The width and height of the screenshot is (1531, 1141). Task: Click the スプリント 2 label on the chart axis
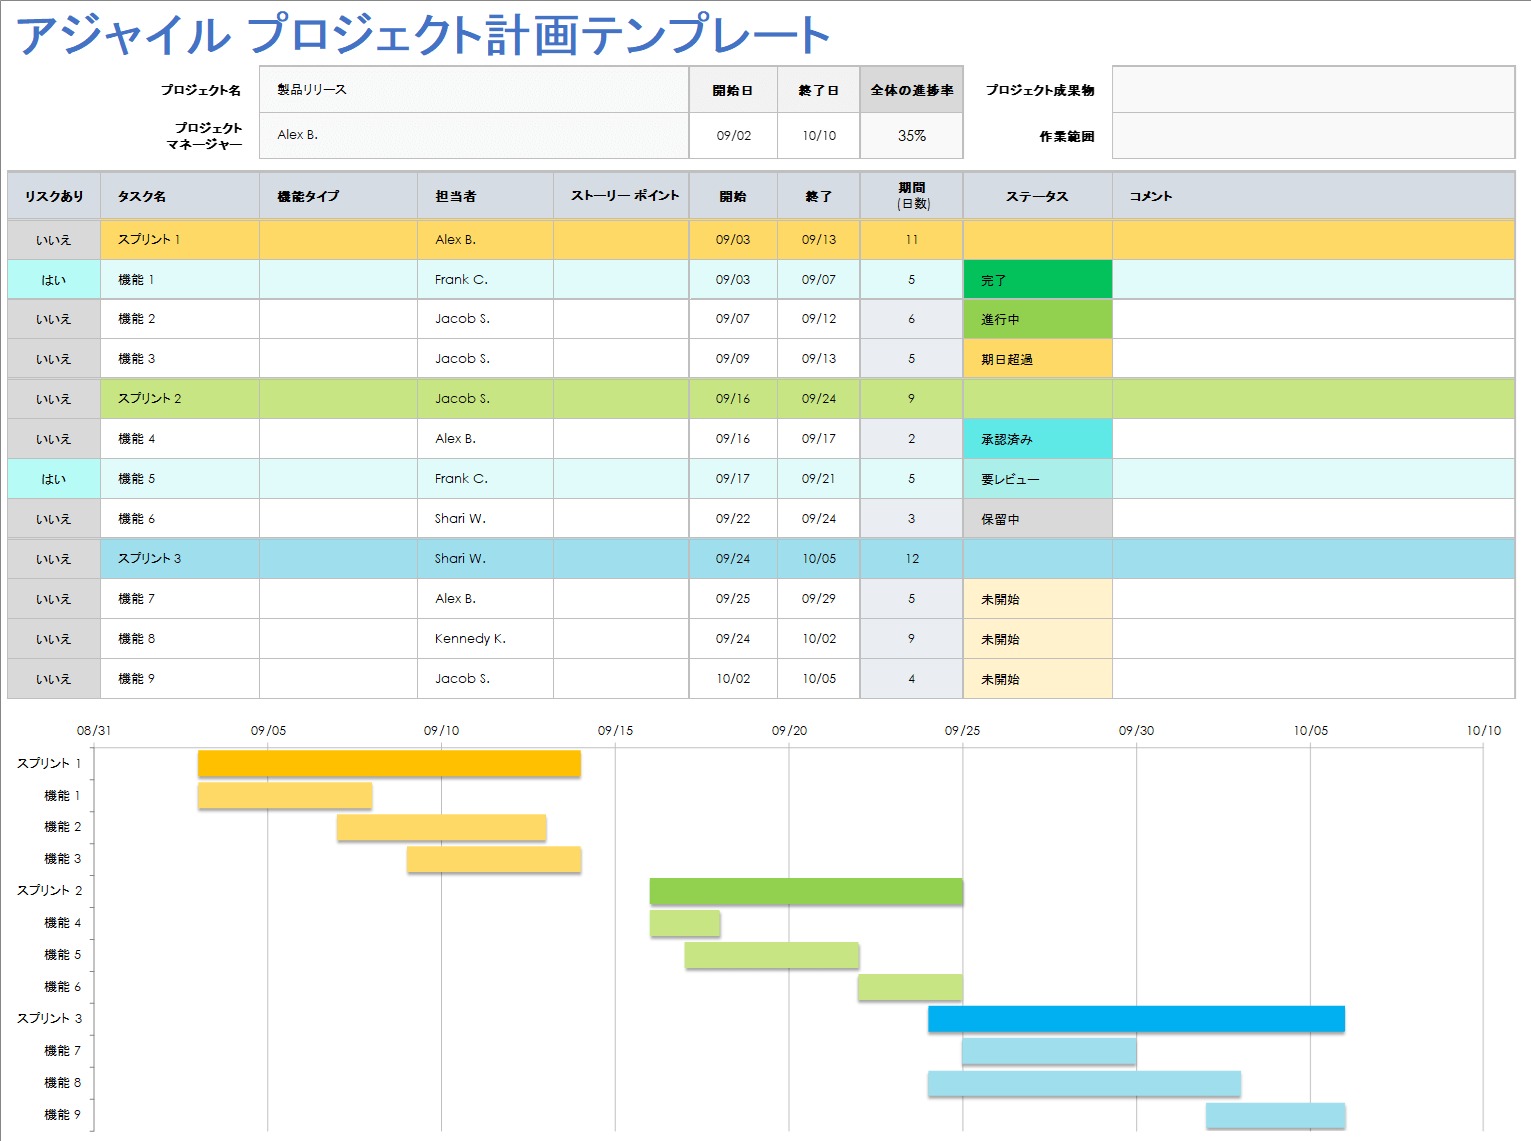tap(49, 890)
